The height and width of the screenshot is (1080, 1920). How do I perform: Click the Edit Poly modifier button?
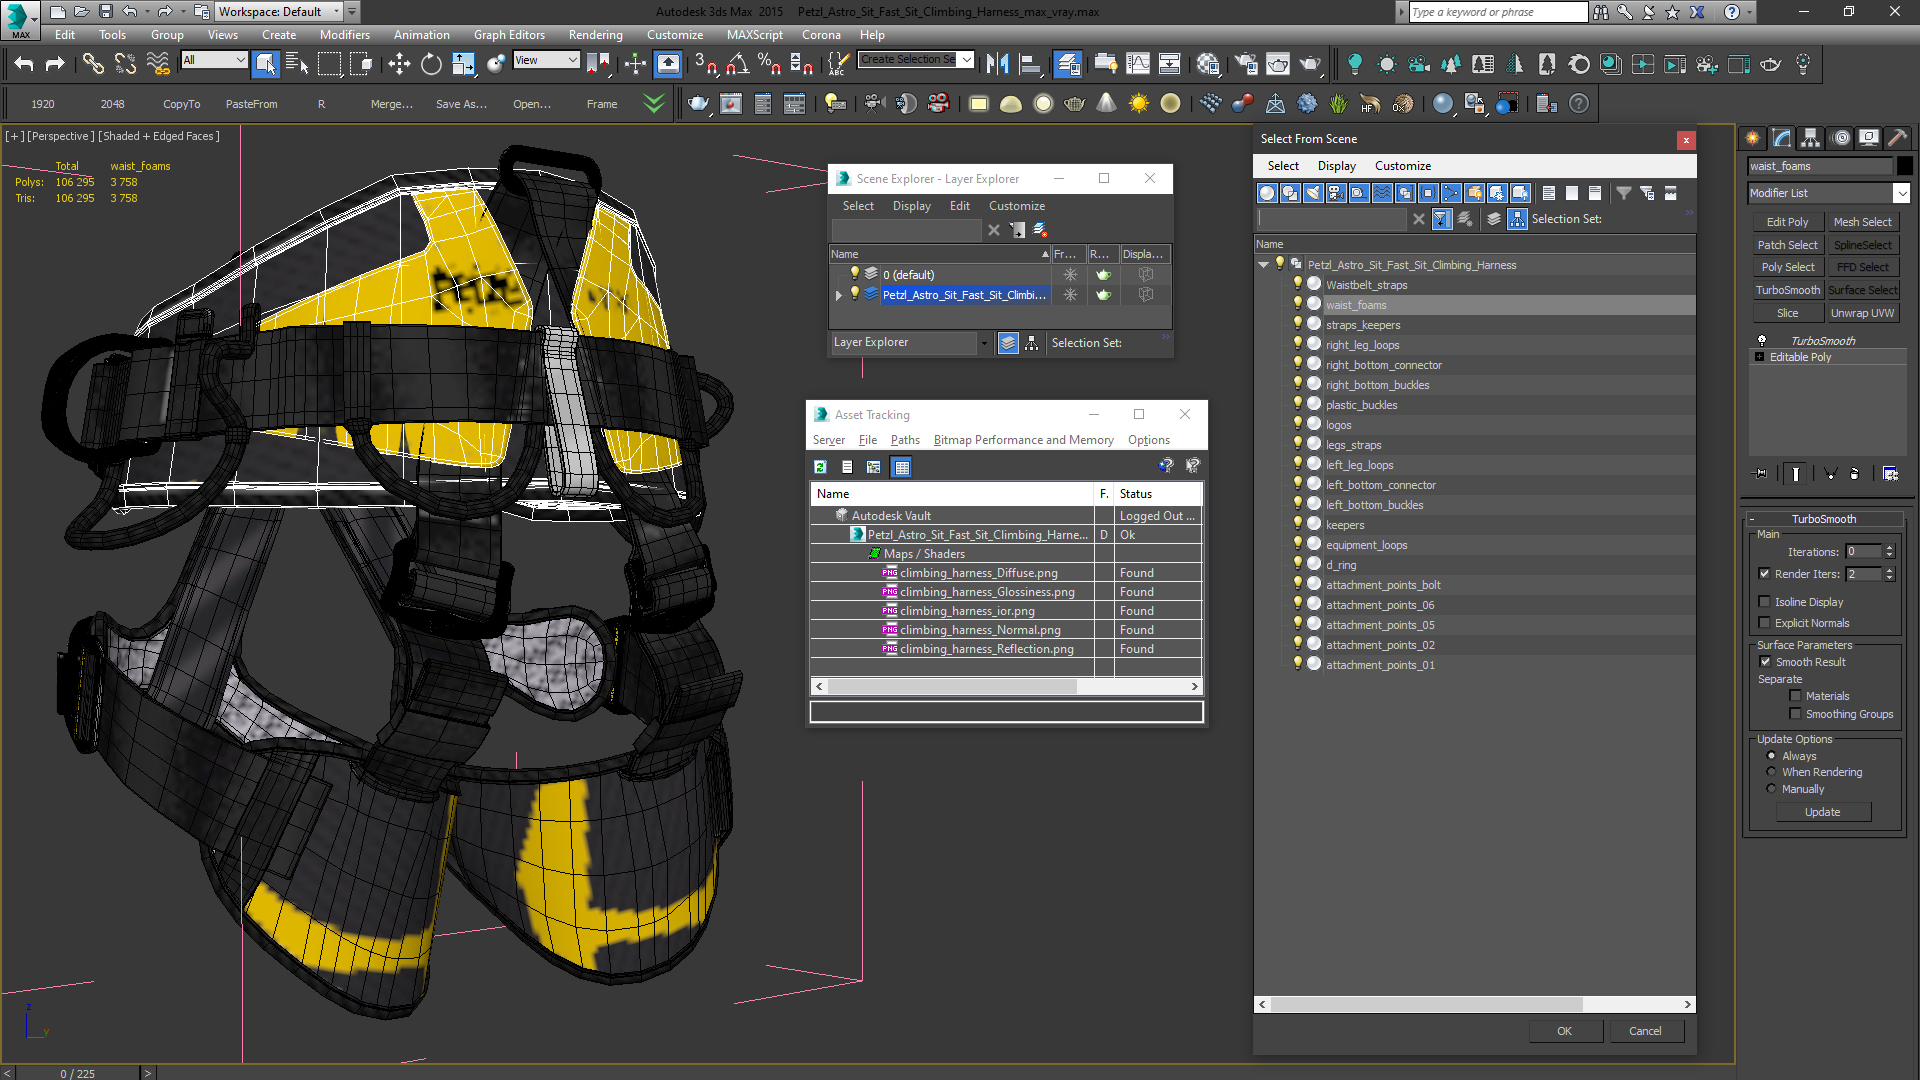pyautogui.click(x=1787, y=222)
